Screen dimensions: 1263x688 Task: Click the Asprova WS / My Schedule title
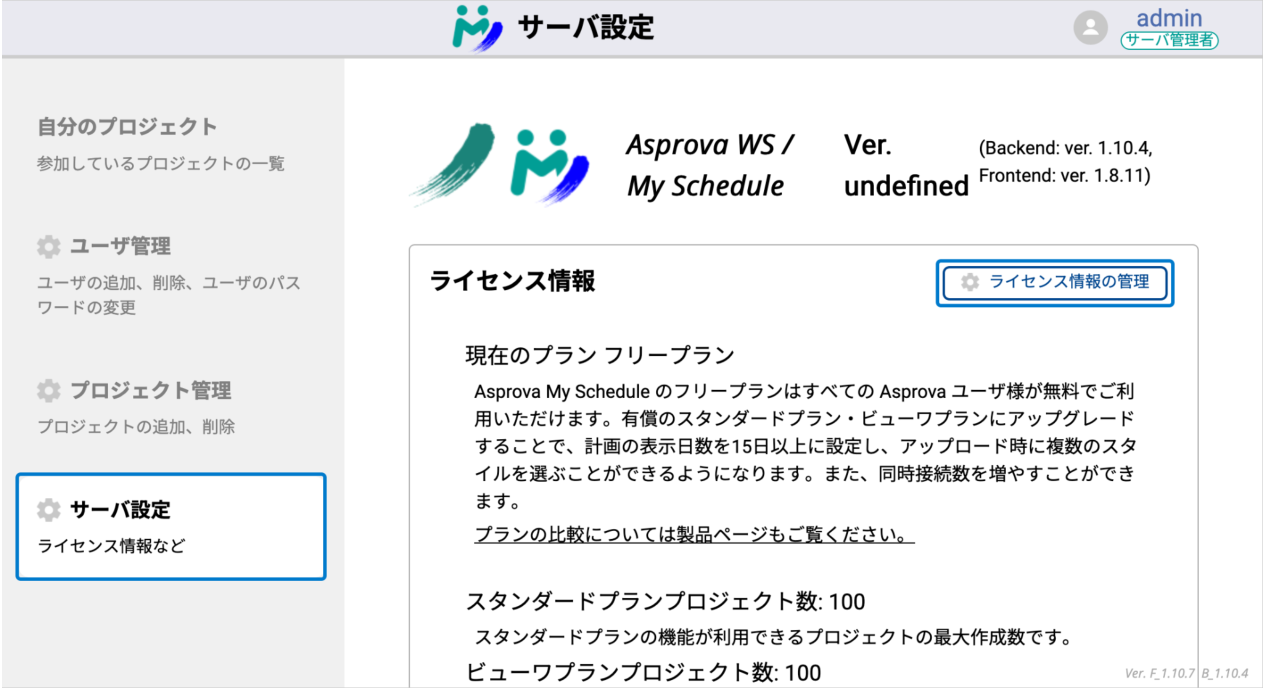tap(711, 166)
